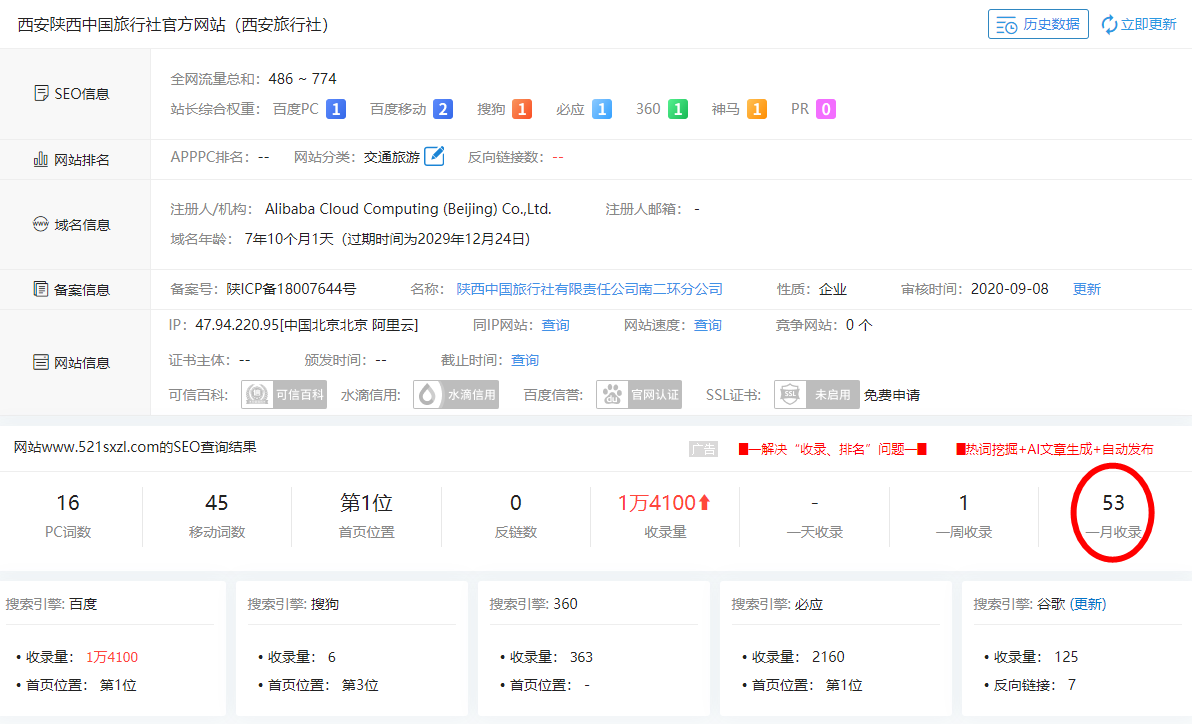Click the PR pink rank badge
The image size is (1192, 724).
826,110
